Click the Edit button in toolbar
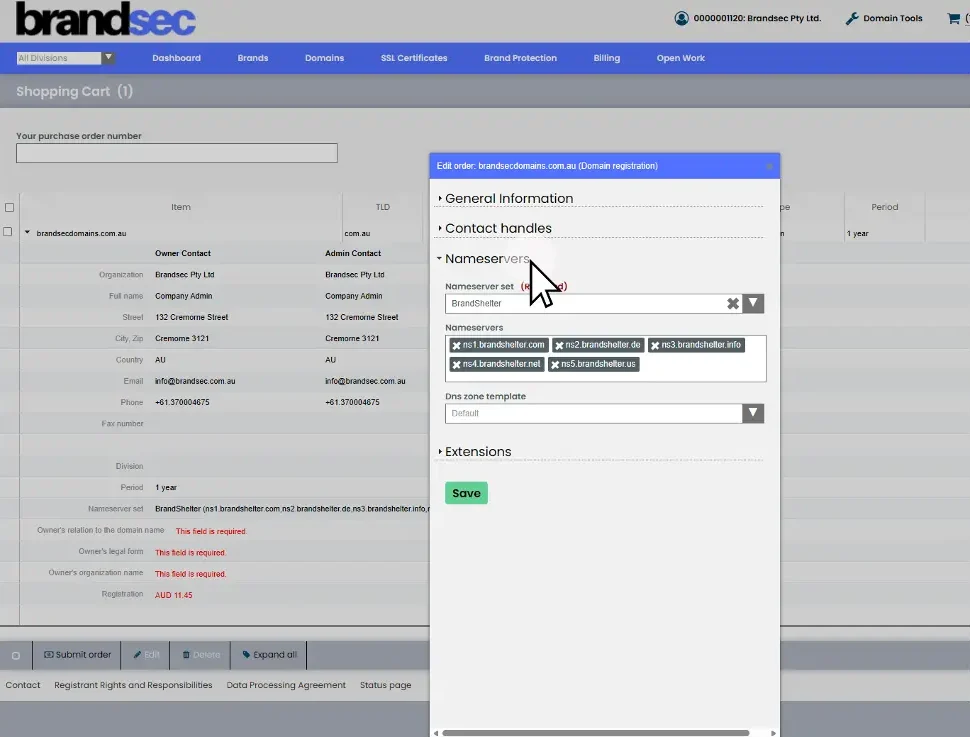The height and width of the screenshot is (738, 971). click(146, 655)
